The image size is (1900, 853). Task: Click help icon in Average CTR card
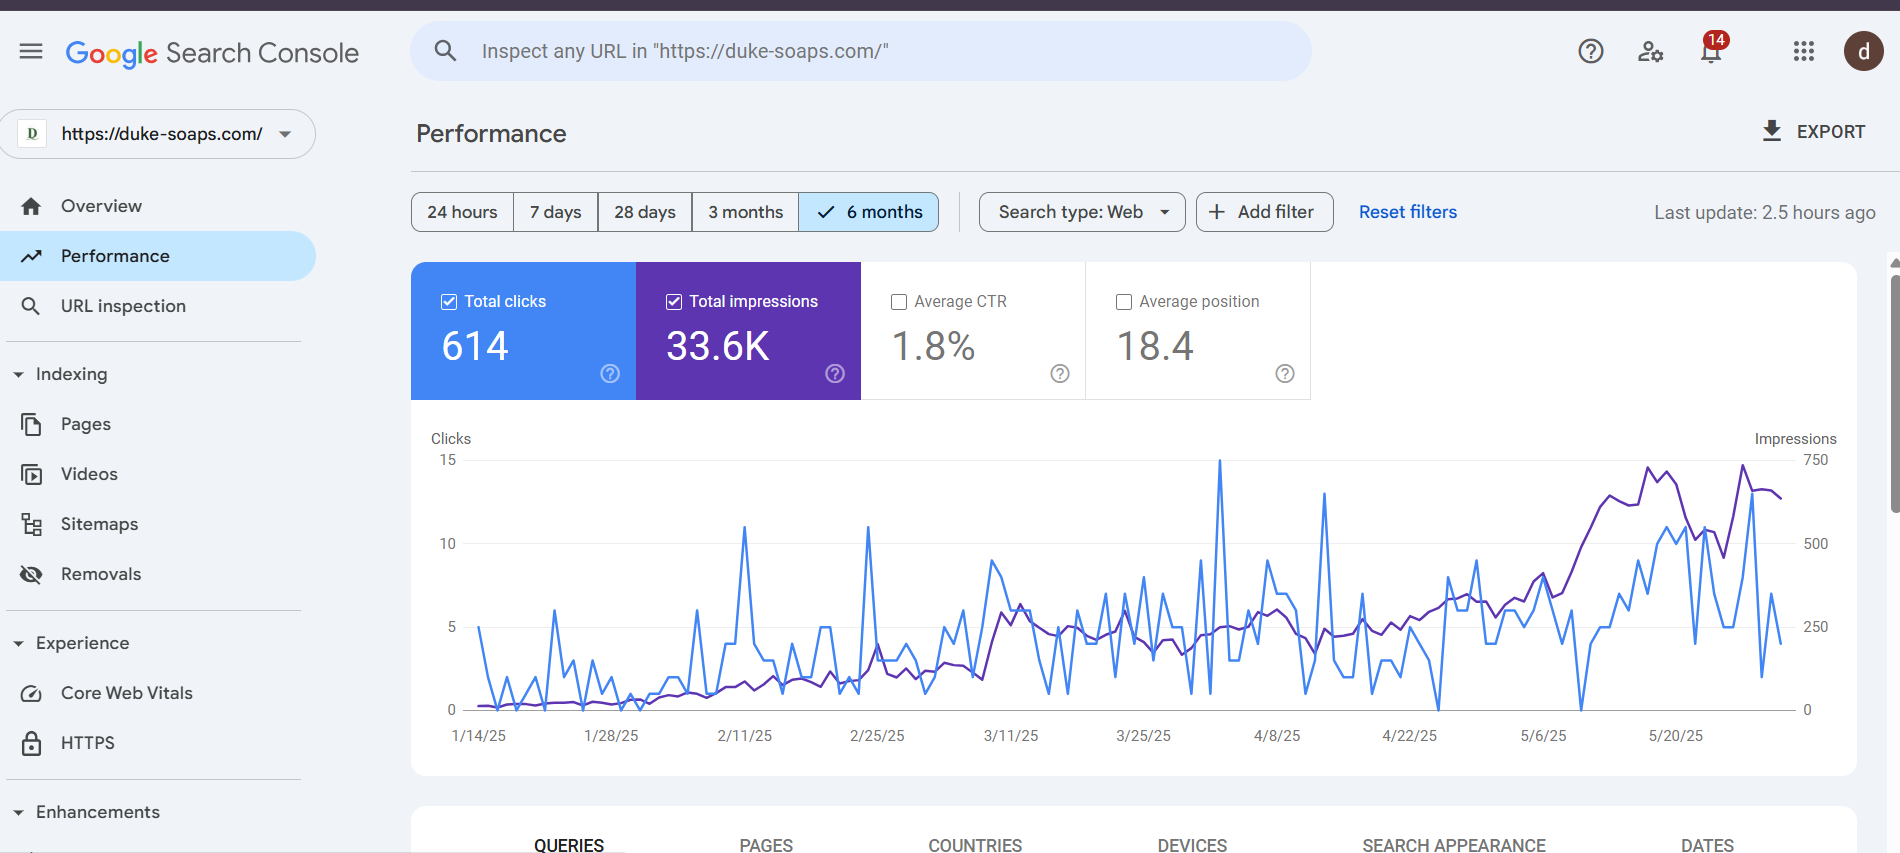[x=1060, y=373]
